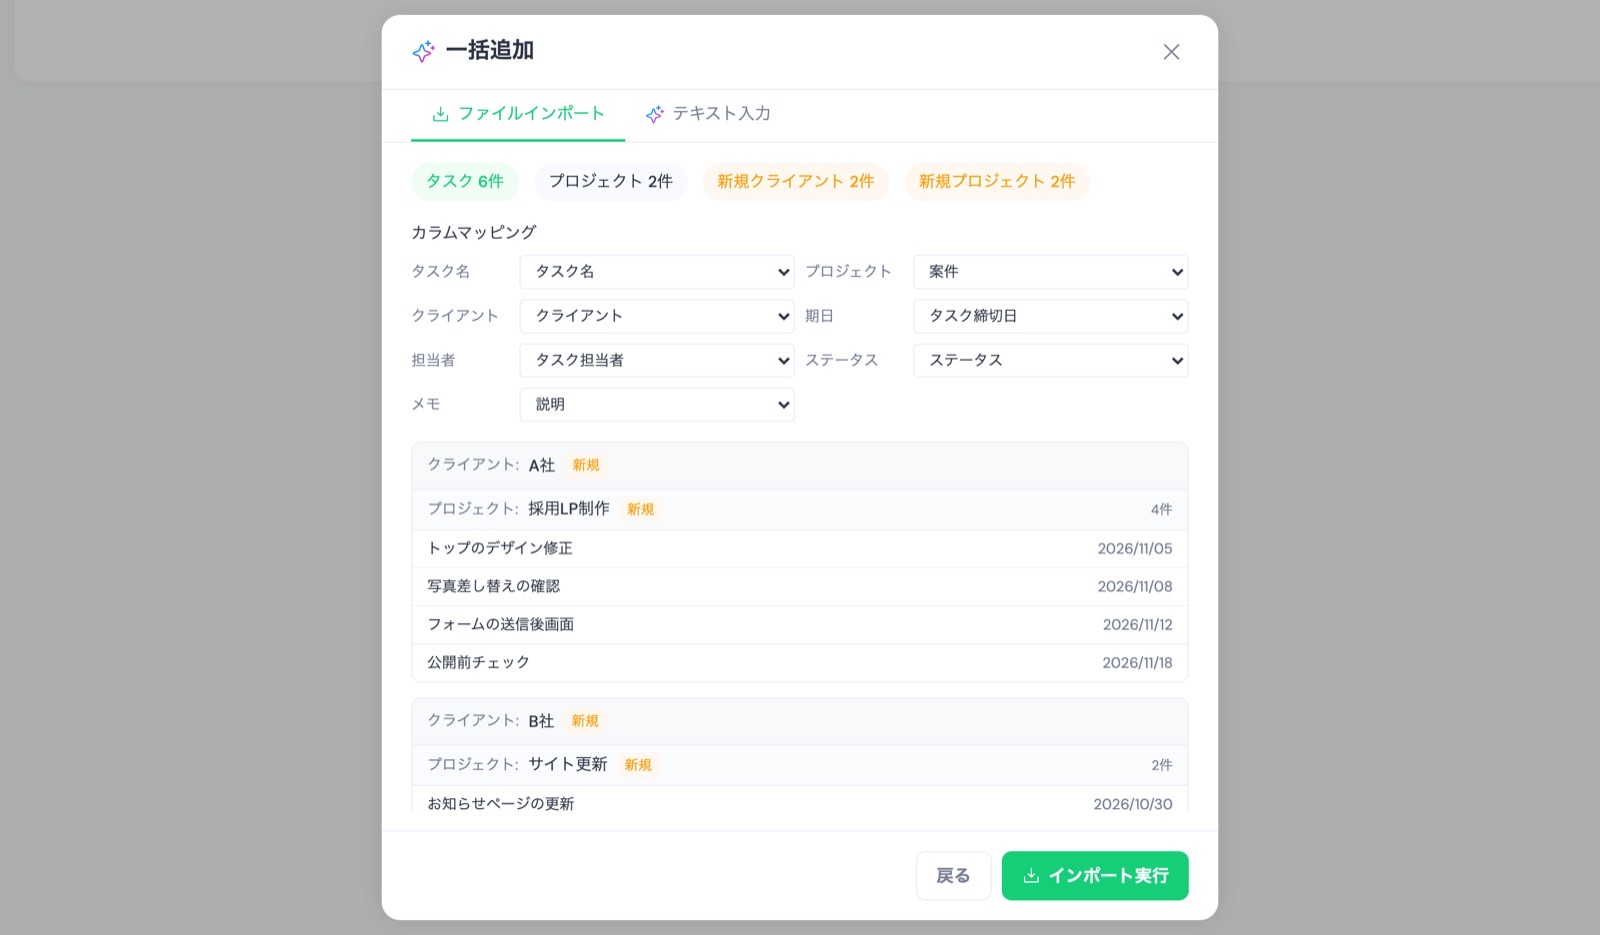Run import with インポート実行 button
This screenshot has height=935, width=1600.
pyautogui.click(x=1095, y=876)
